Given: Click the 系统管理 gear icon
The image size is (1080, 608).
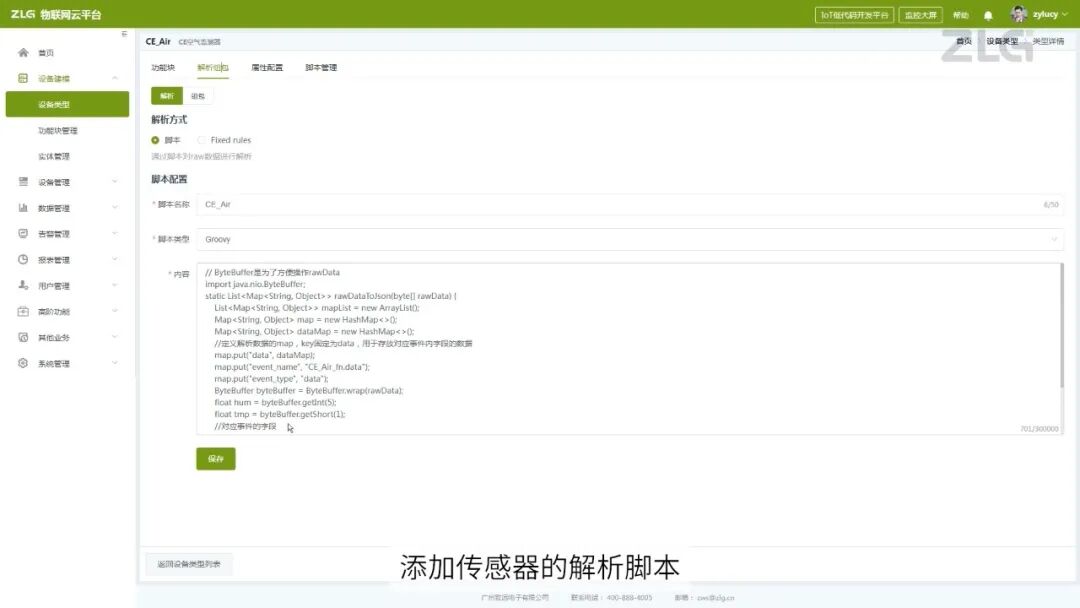Looking at the screenshot, I should tap(23, 363).
